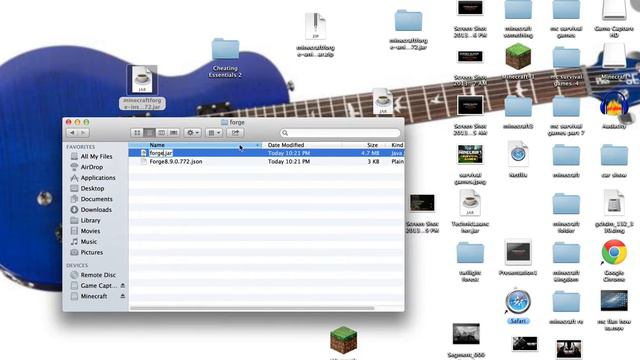Image resolution: width=640 pixels, height=360 pixels.
Task: Select the twilight forest folder
Action: click(470, 253)
